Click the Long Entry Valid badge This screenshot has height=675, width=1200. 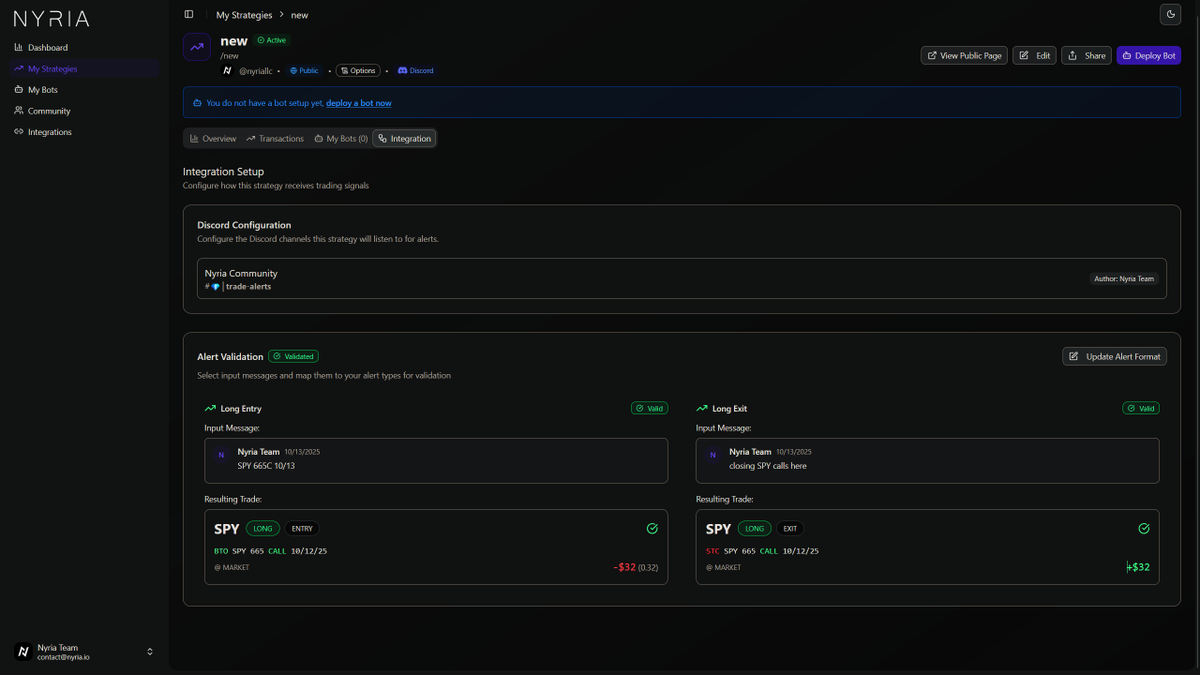tap(649, 408)
